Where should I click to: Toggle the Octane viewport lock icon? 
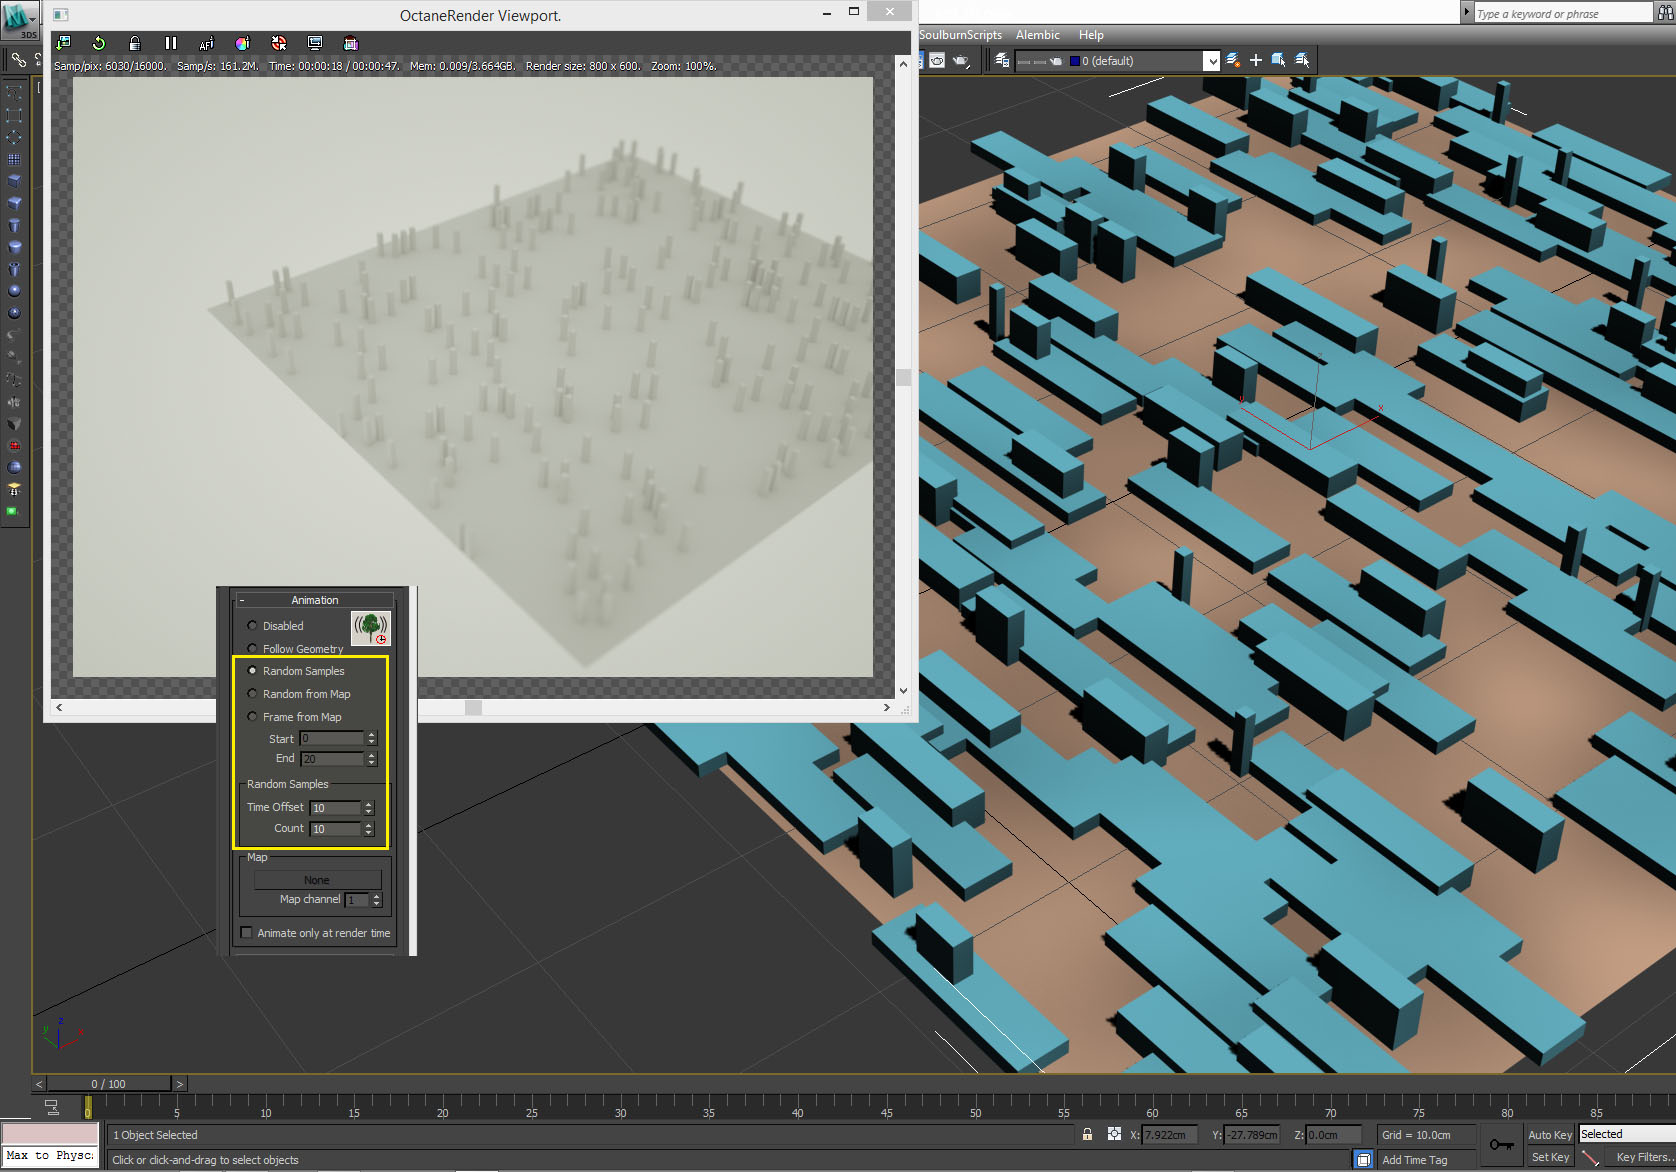[135, 43]
